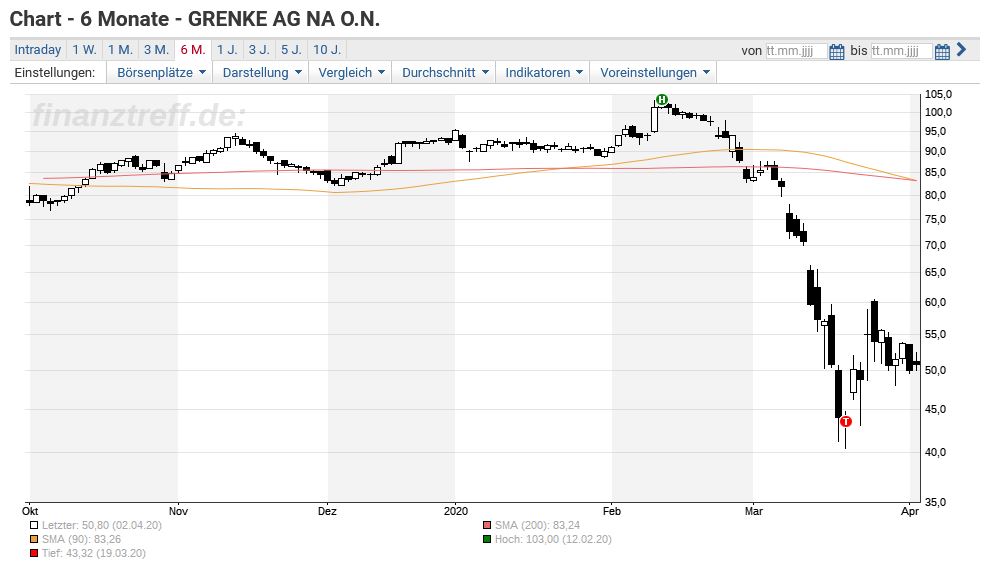Click the green H high marker on chart
The height and width of the screenshot is (573, 992).
(x=662, y=99)
